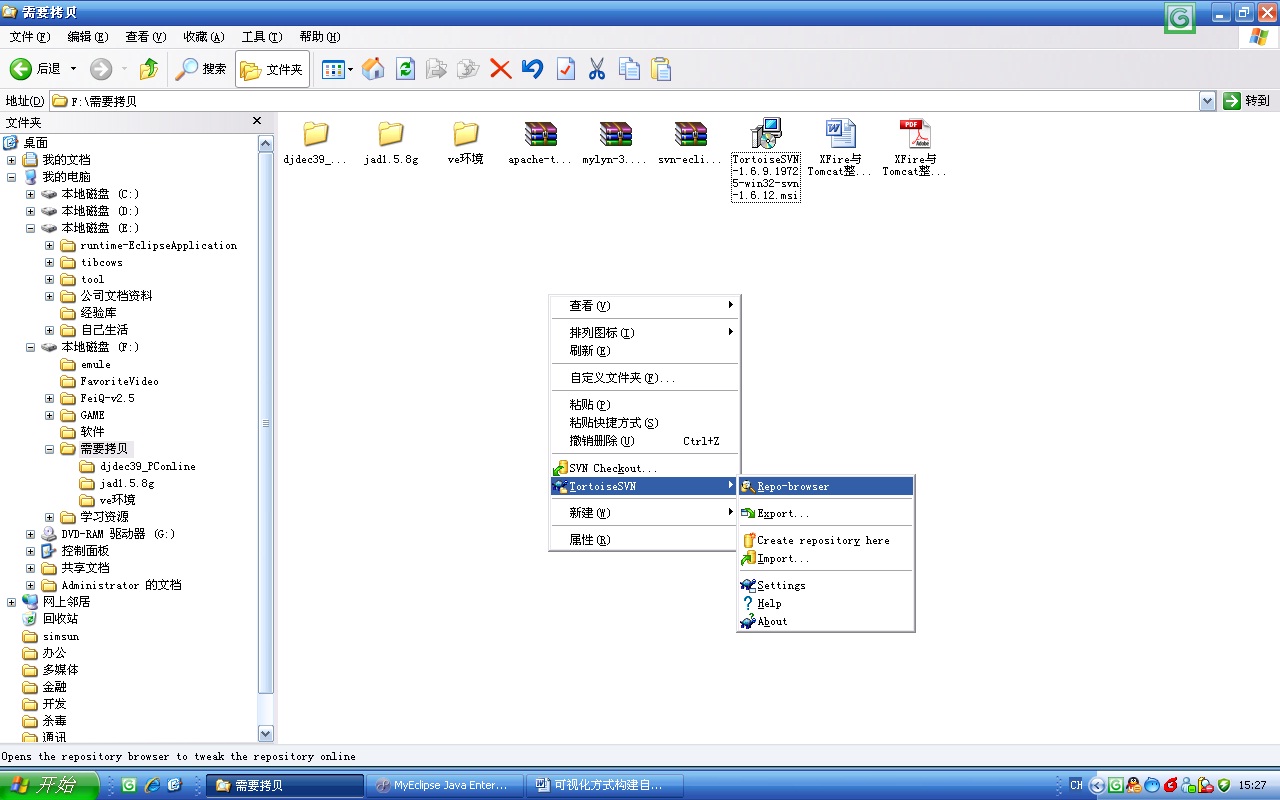Collapse the 需要拷贝 tree node

tap(50, 449)
